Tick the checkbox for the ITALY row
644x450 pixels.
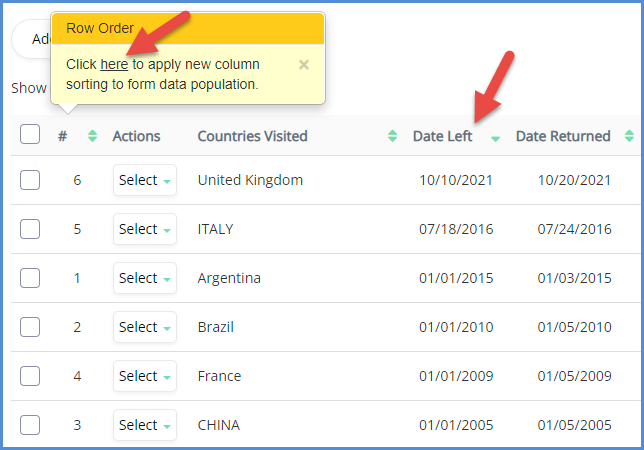point(30,229)
